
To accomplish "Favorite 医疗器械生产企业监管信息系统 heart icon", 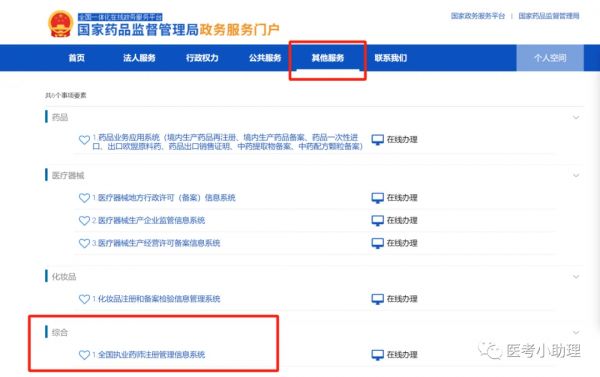I will pyautogui.click(x=84, y=220).
